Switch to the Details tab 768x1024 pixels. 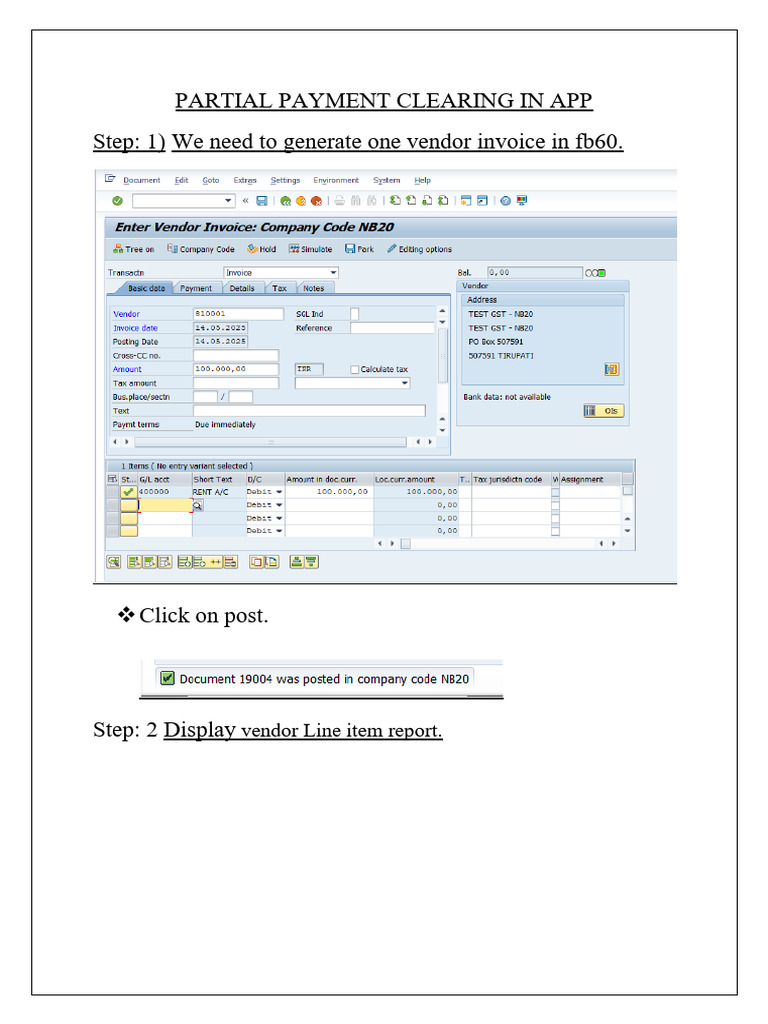tap(242, 288)
